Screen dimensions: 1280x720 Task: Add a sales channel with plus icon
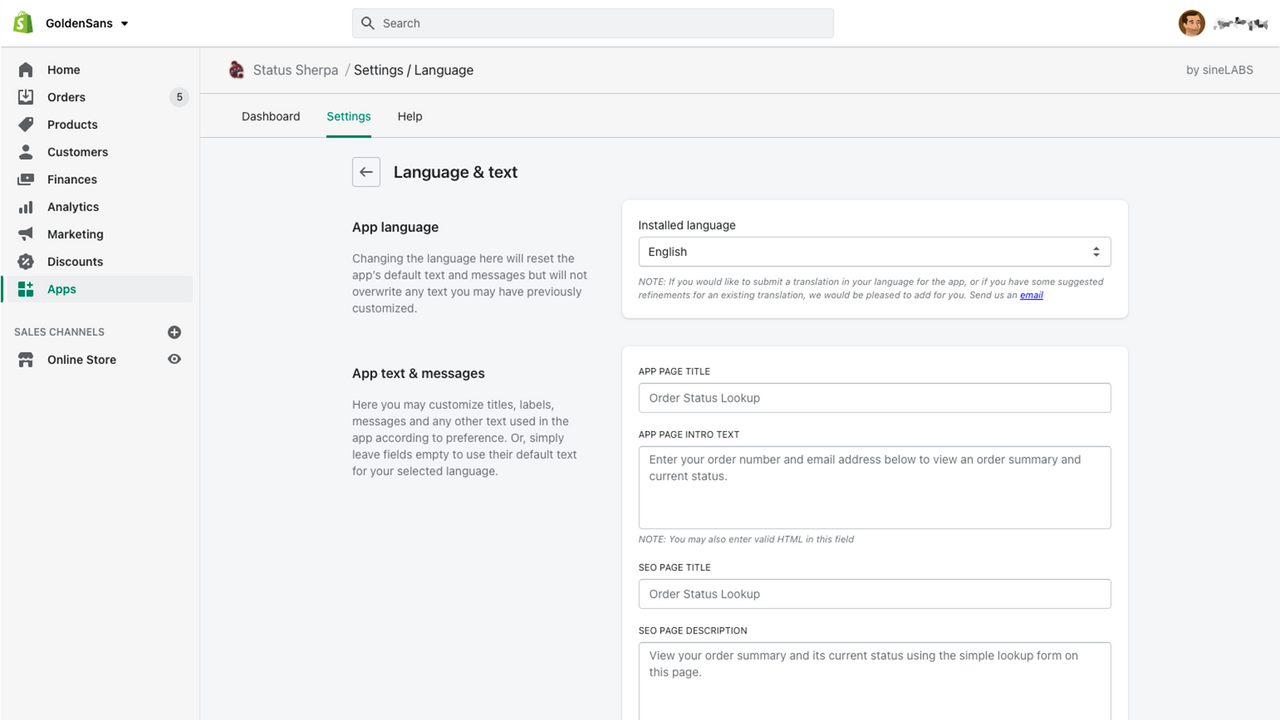coord(174,332)
